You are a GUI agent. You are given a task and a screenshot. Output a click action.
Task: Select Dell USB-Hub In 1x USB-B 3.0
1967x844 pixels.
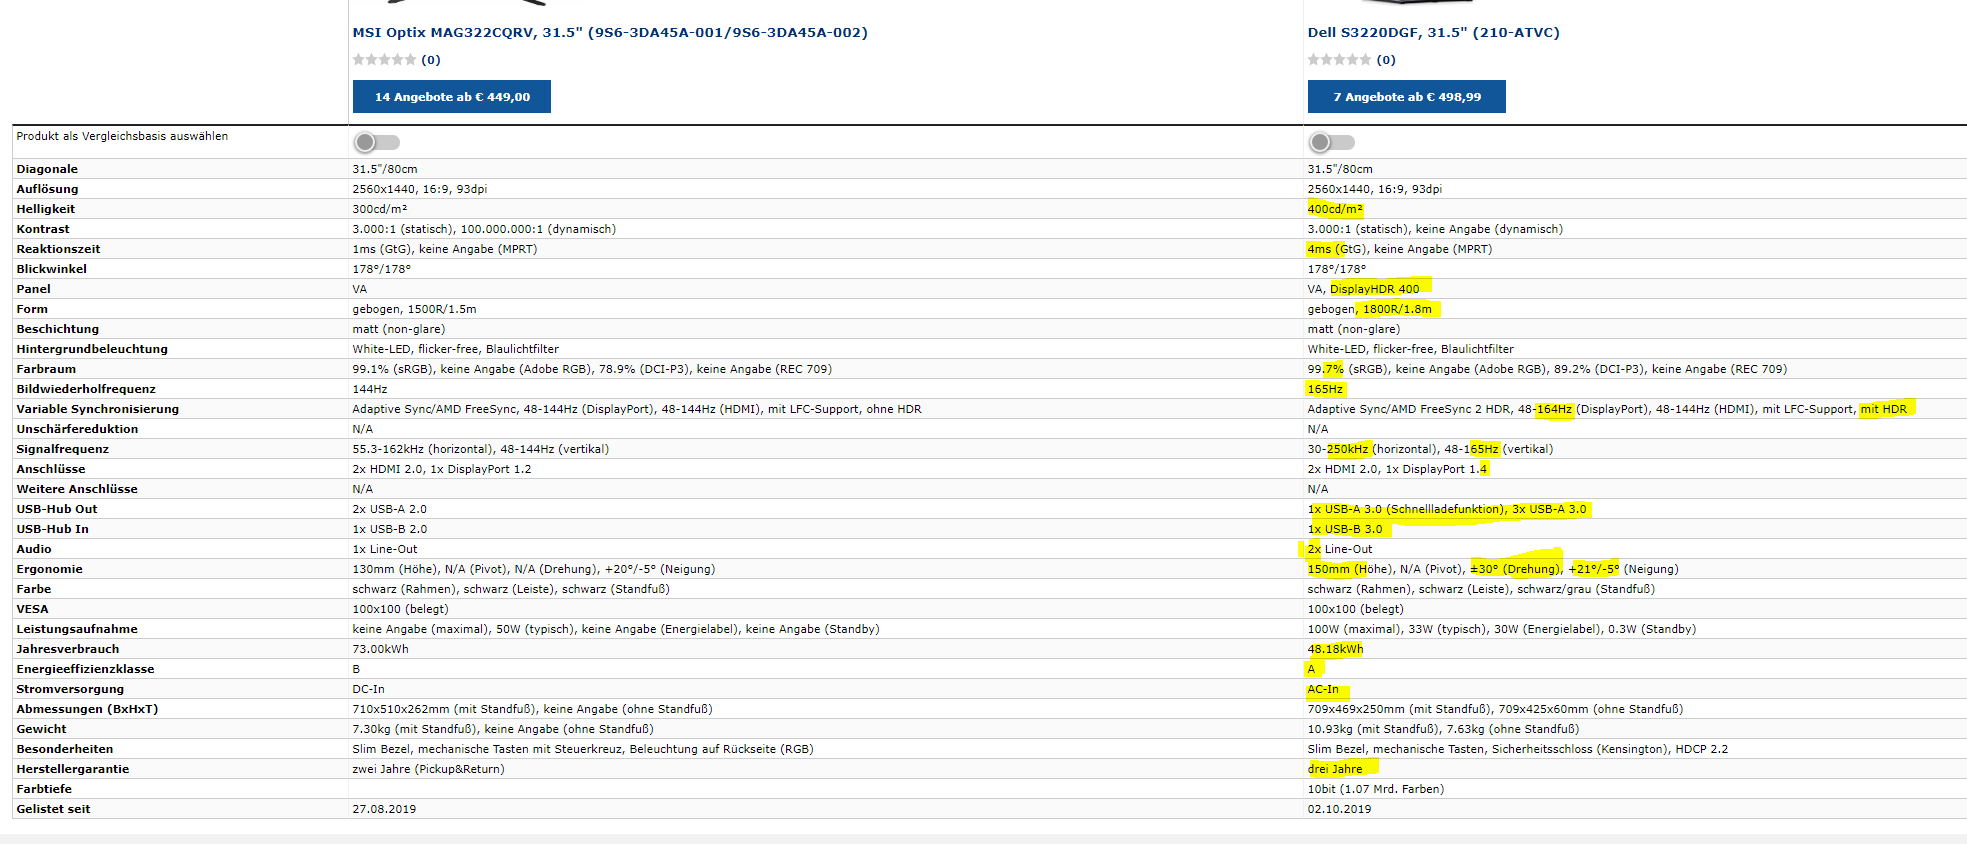coord(1345,529)
